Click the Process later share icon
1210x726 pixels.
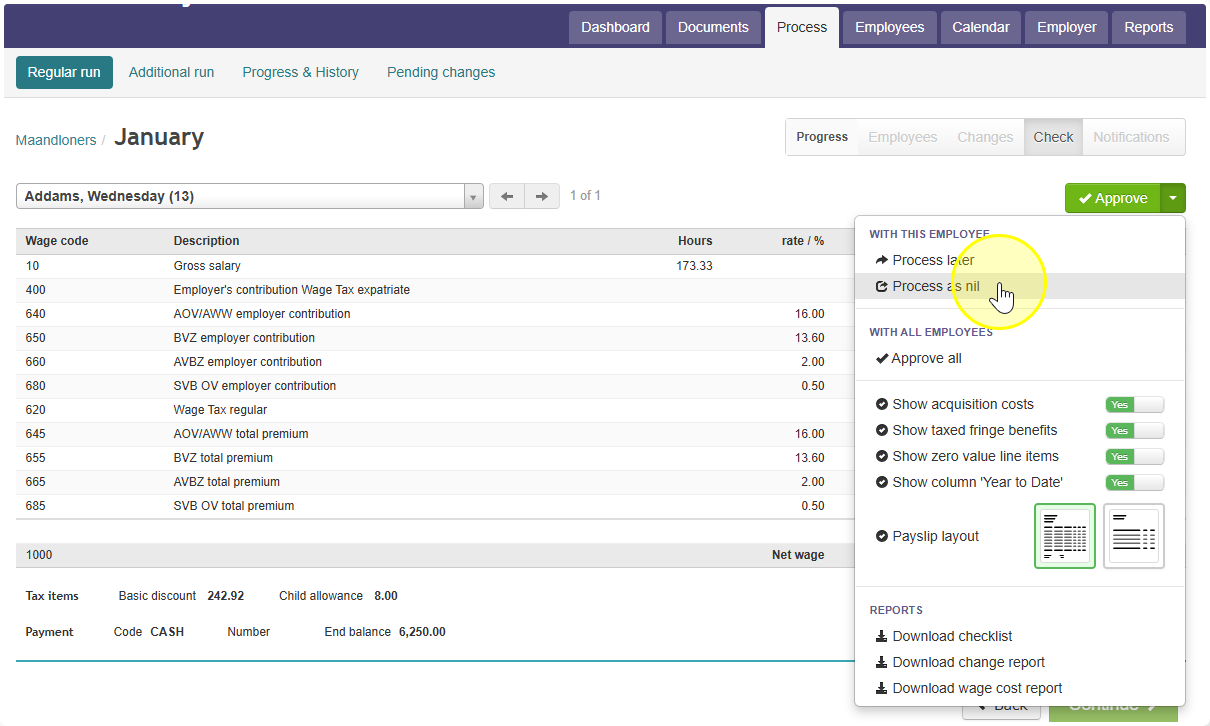pyautogui.click(x=881, y=260)
